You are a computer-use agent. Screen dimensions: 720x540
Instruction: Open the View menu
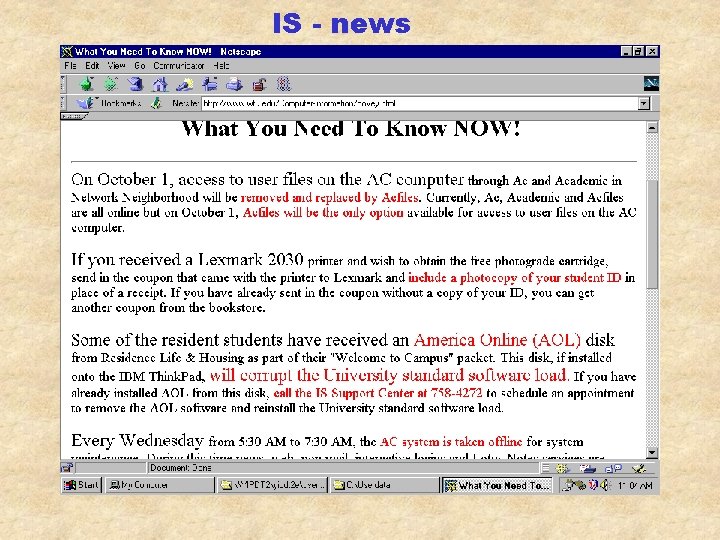(117, 66)
